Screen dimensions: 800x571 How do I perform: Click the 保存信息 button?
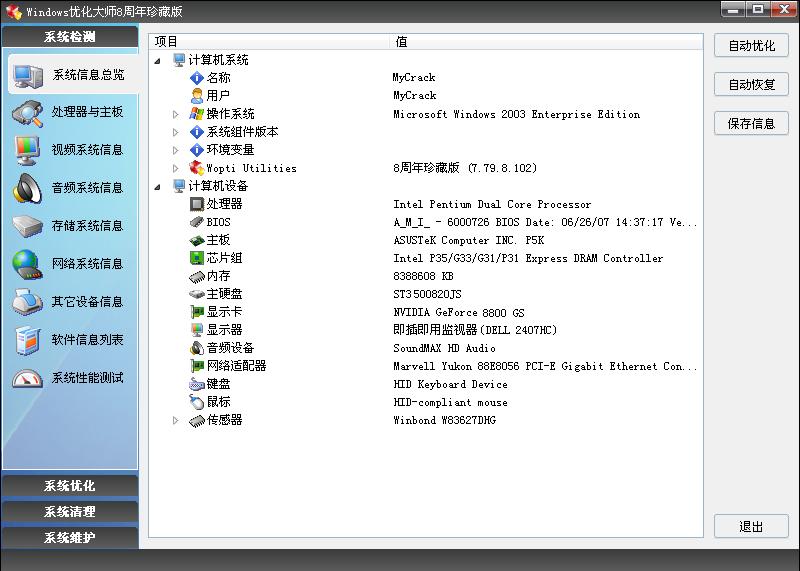tap(752, 123)
